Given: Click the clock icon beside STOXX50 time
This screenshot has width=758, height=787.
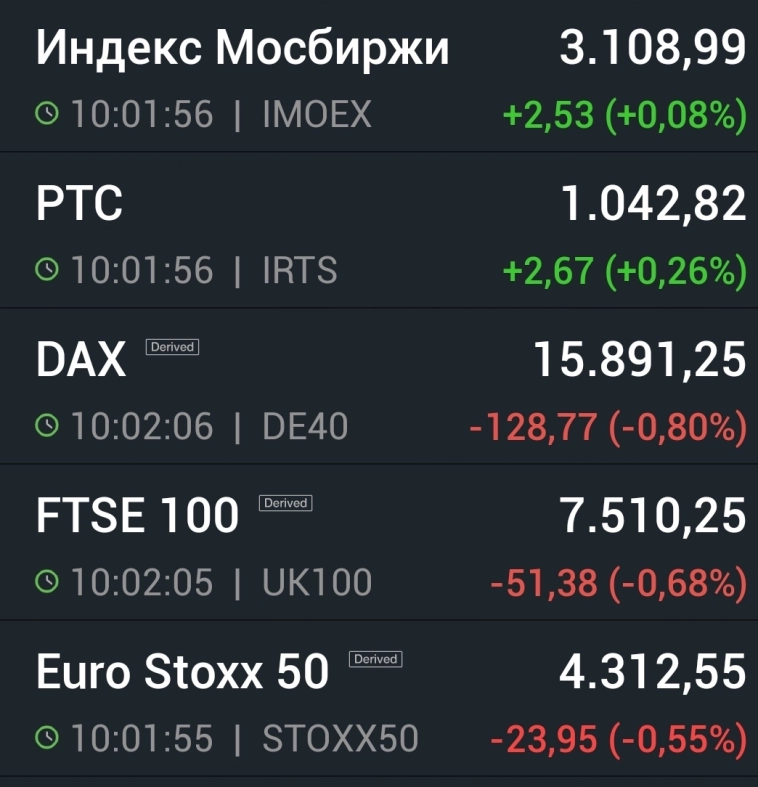Looking at the screenshot, I should coord(46,739).
